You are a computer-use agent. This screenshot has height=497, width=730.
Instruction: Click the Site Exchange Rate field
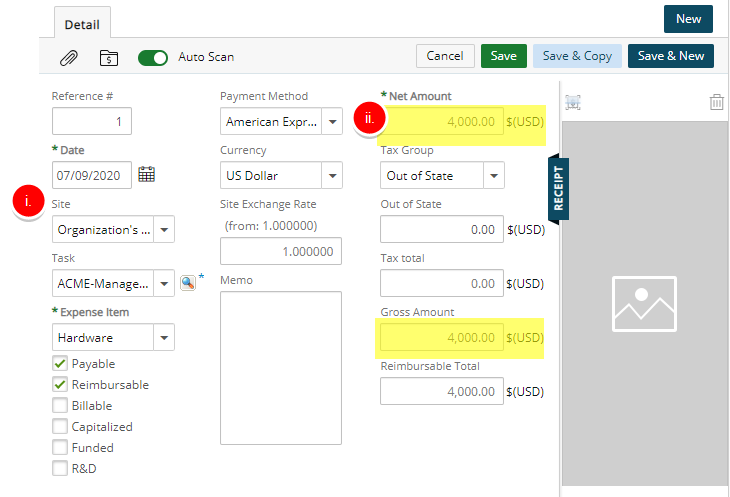point(281,251)
